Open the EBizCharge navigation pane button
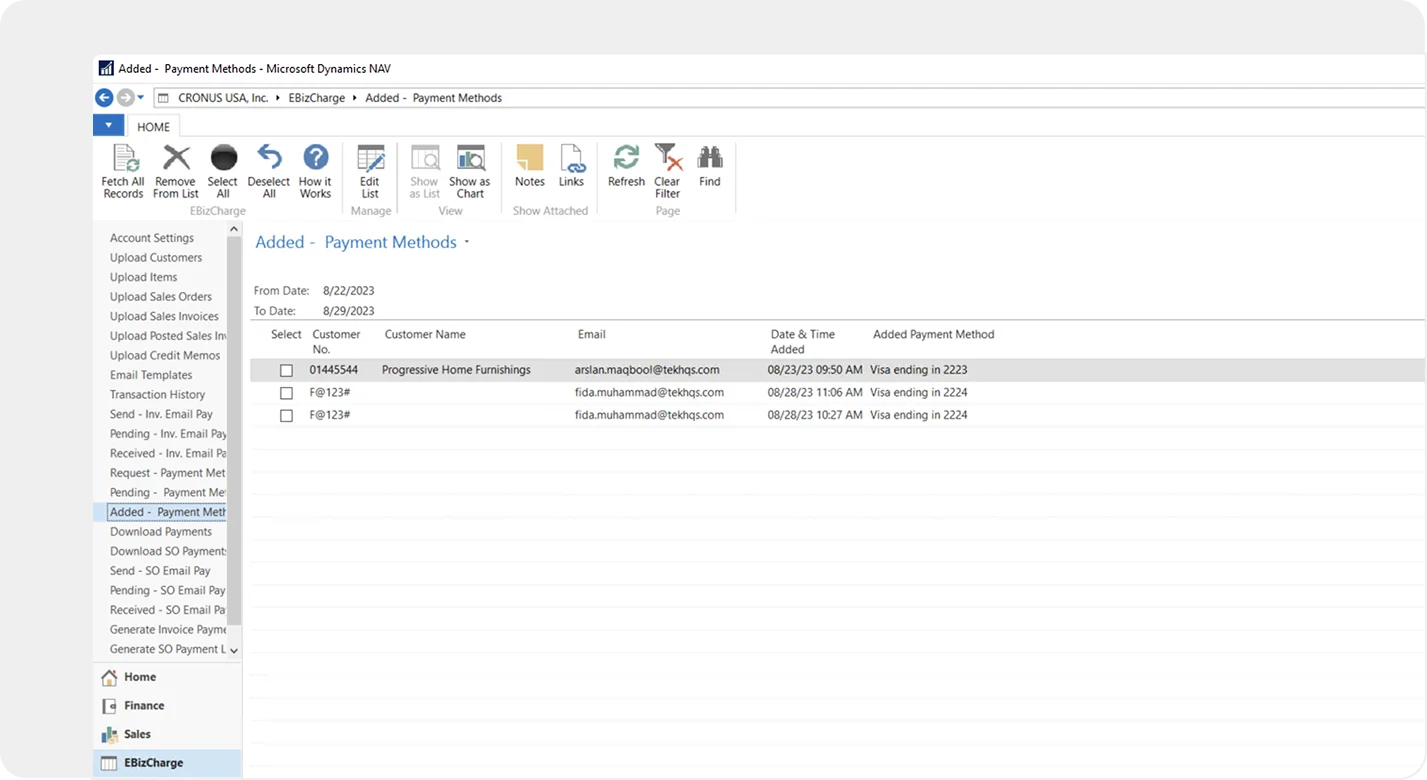 tap(168, 763)
